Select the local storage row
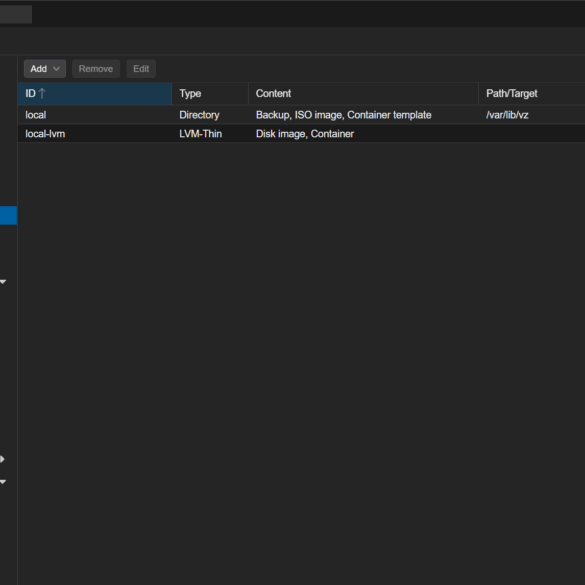Screen dimensions: 585x585 [x=301, y=115]
